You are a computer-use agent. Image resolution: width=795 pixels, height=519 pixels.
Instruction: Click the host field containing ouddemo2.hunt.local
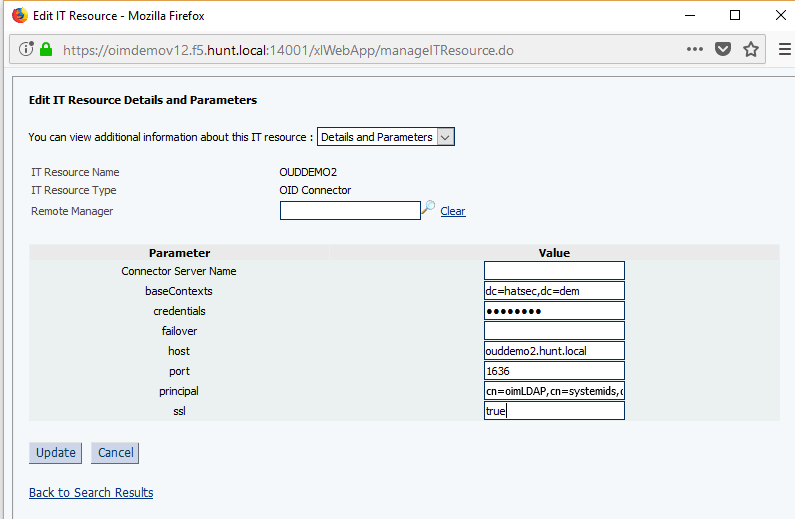(x=554, y=351)
